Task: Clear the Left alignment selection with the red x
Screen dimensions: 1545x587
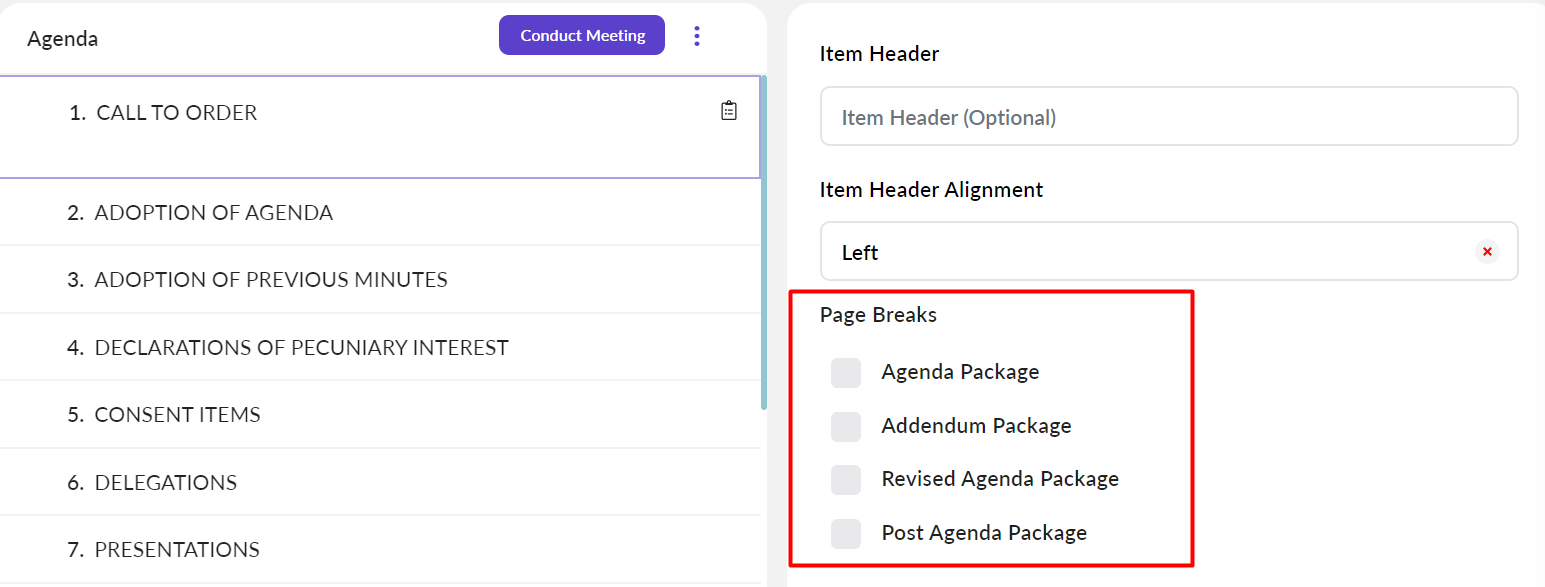Action: pos(1487,252)
